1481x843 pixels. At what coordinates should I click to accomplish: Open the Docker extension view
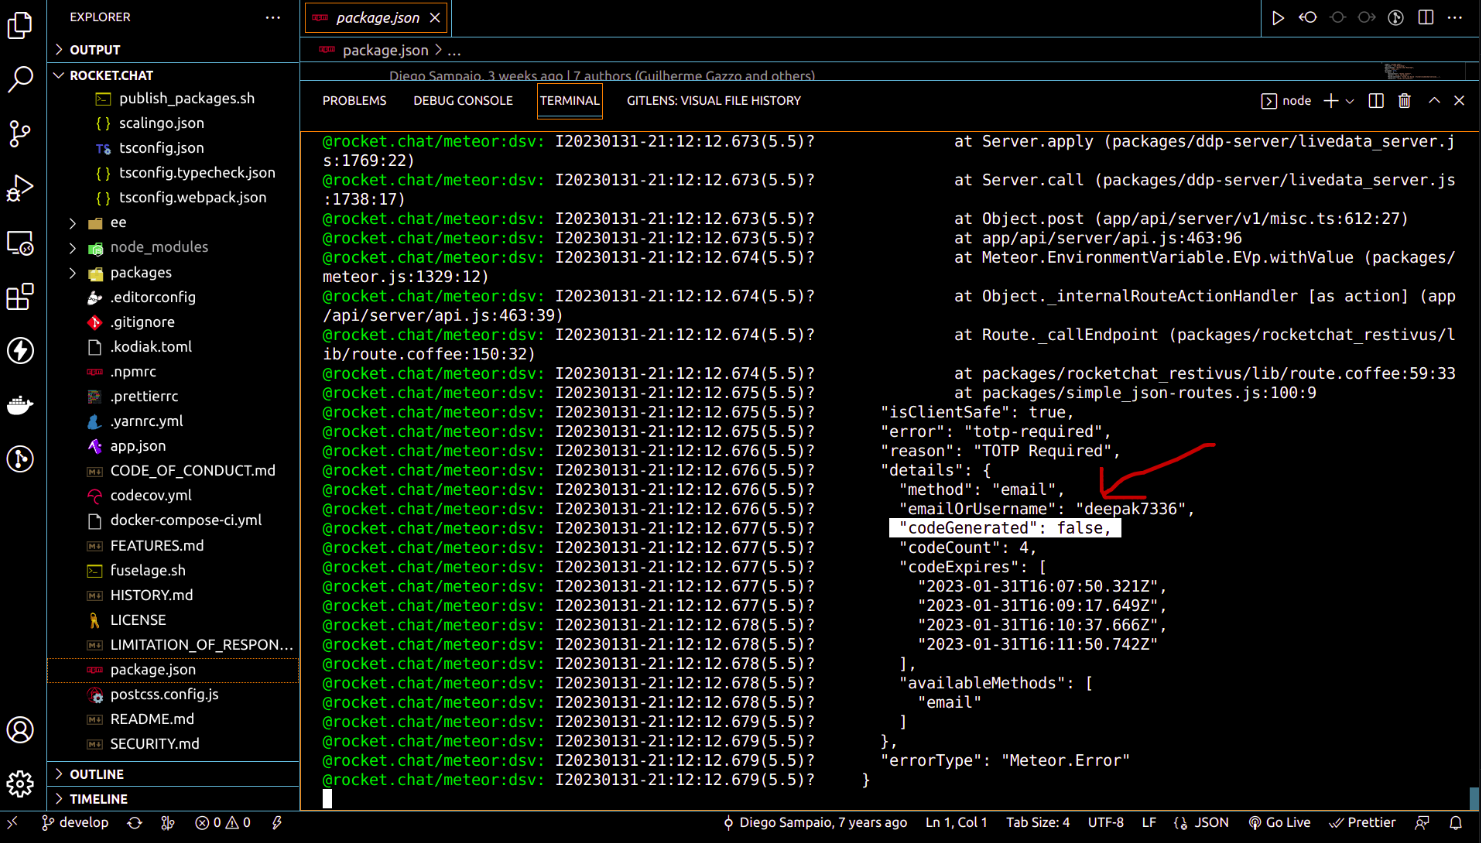click(x=20, y=405)
